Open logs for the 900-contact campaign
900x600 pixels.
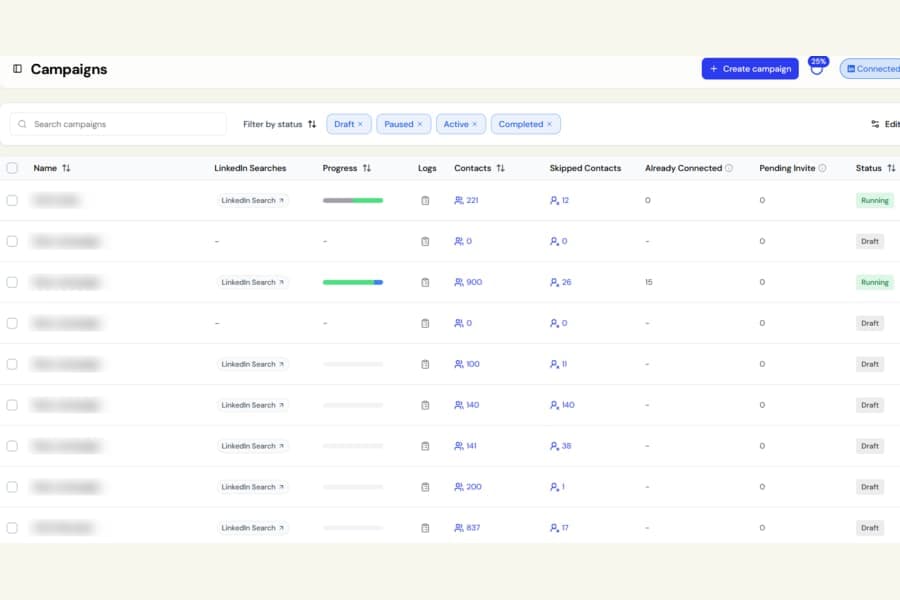coord(425,282)
